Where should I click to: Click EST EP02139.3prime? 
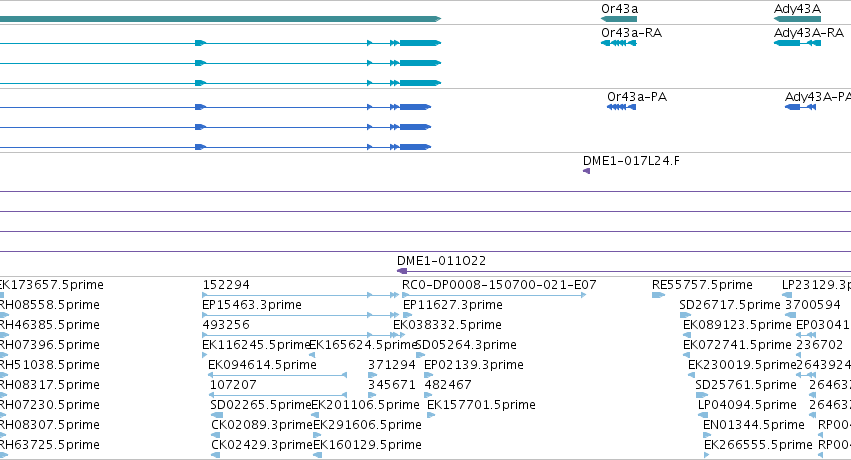click(474, 365)
